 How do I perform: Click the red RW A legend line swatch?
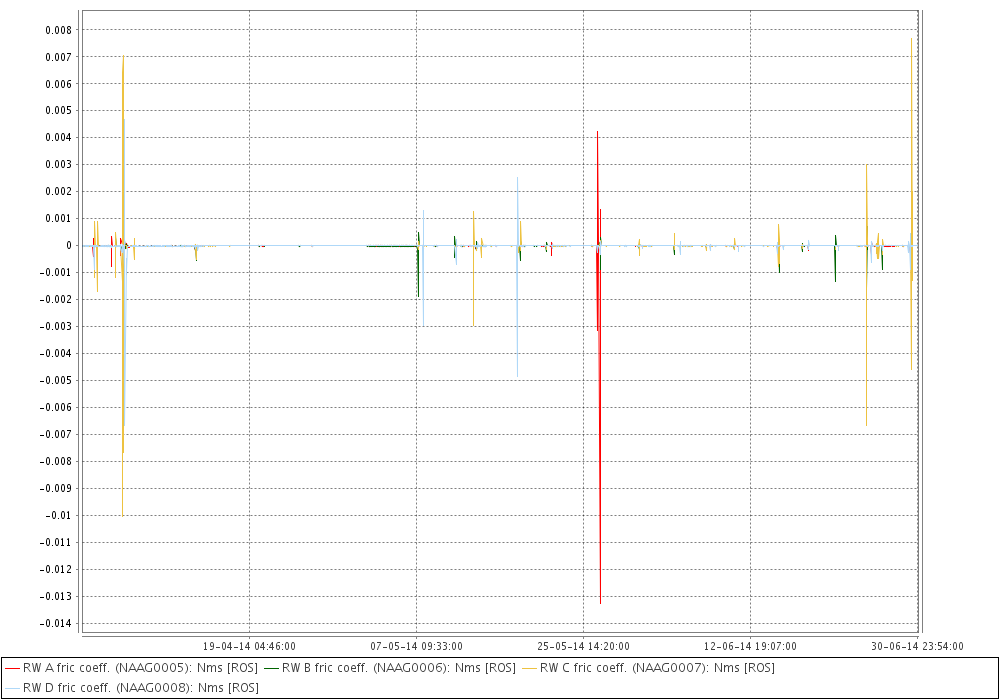click(12, 668)
